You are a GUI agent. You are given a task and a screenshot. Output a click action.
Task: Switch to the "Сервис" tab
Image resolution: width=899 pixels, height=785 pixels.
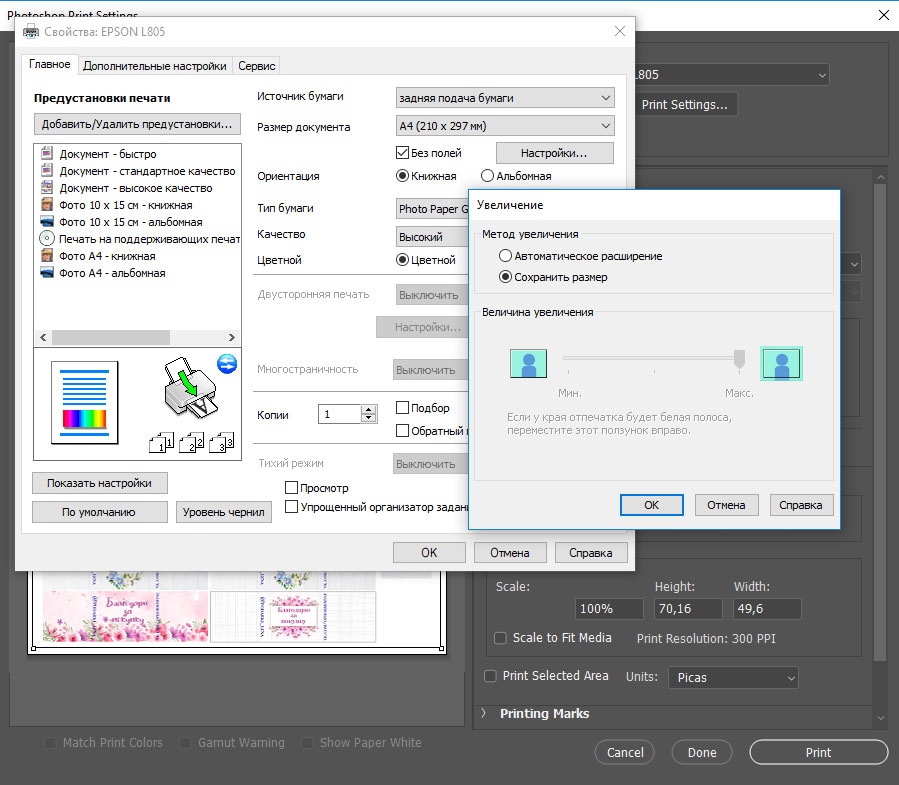point(256,66)
